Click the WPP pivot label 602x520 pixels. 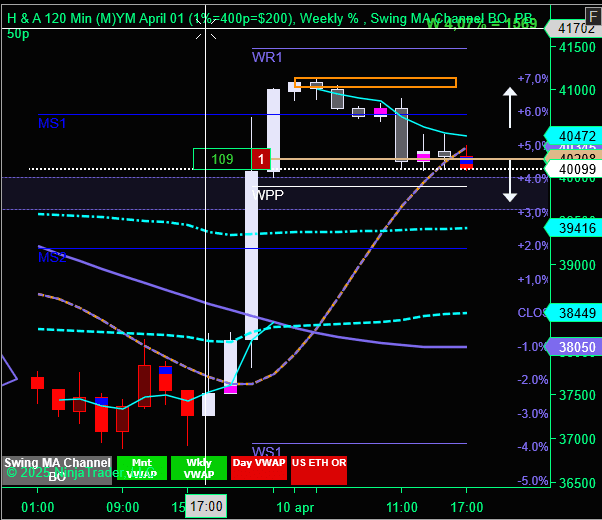pyautogui.click(x=268, y=195)
